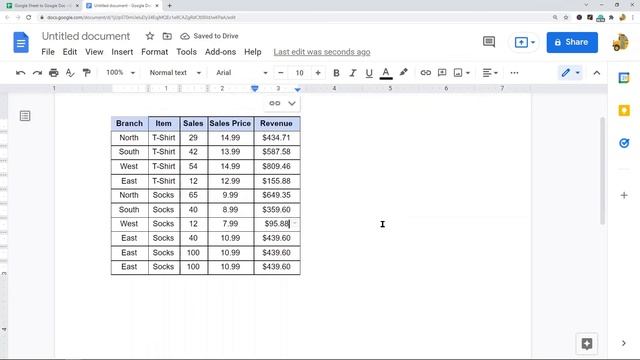Hide the menus with the up chevron
640x360 pixels.
[597, 73]
